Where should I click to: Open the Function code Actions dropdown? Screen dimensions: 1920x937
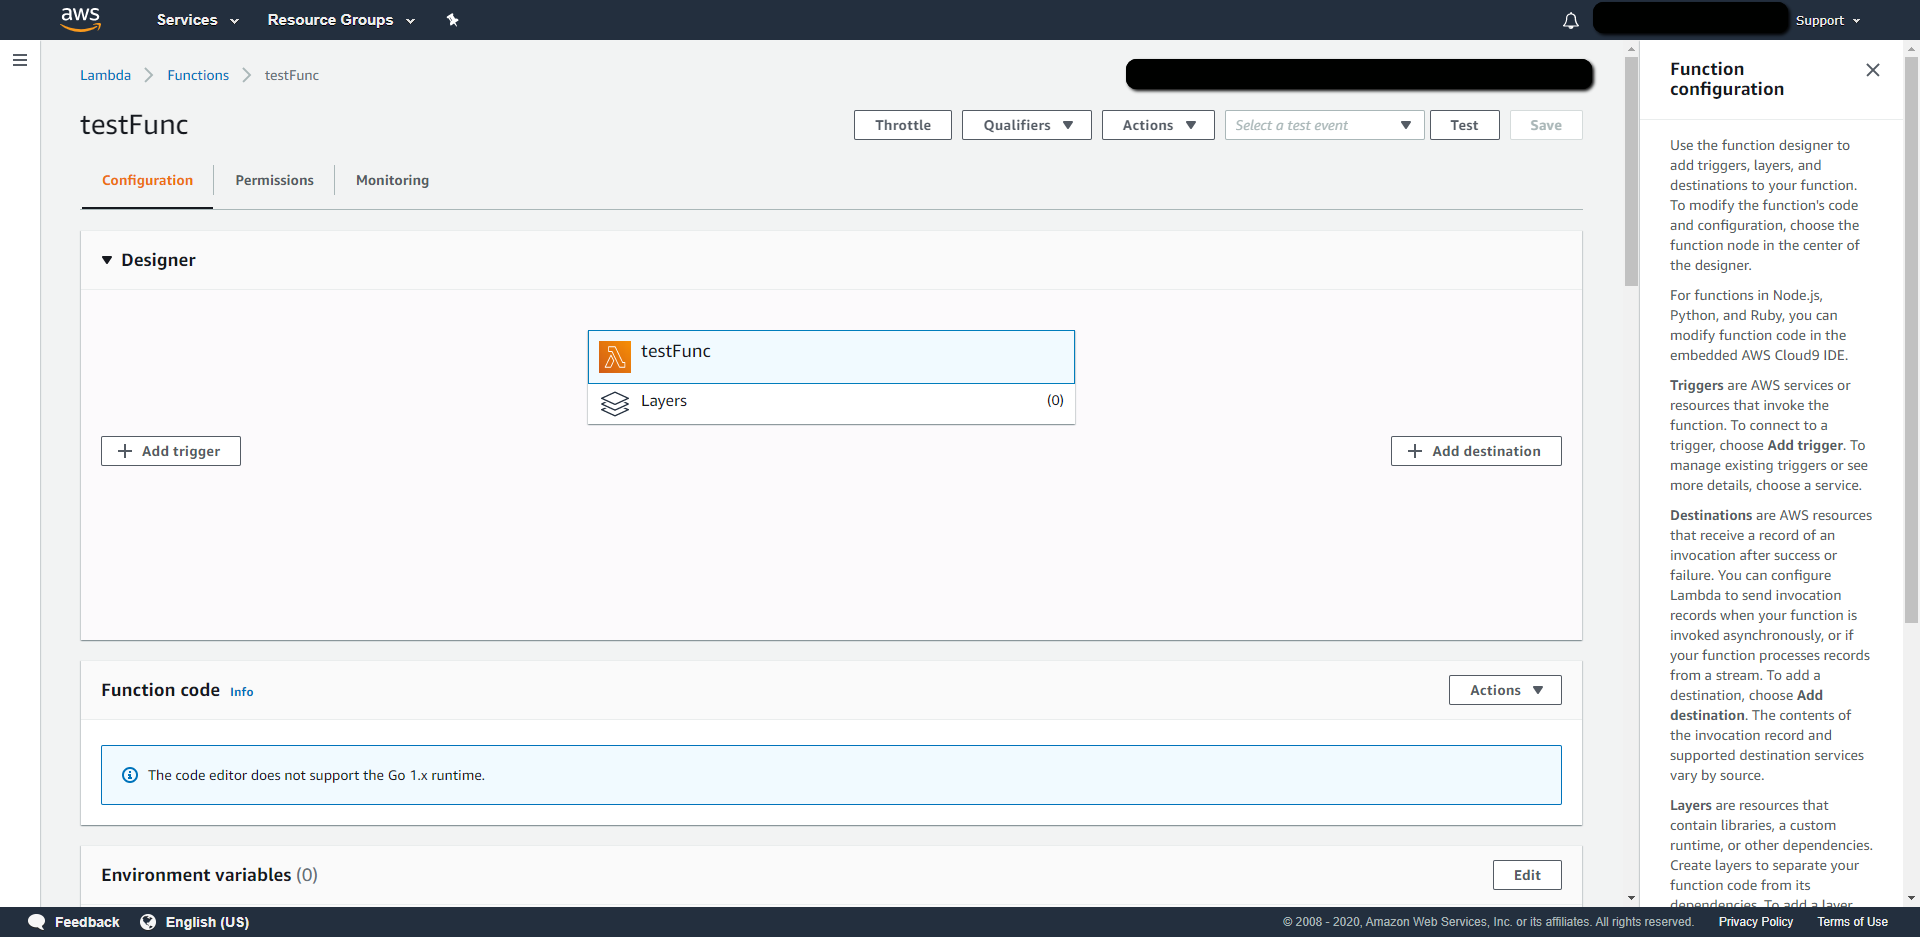tap(1505, 690)
